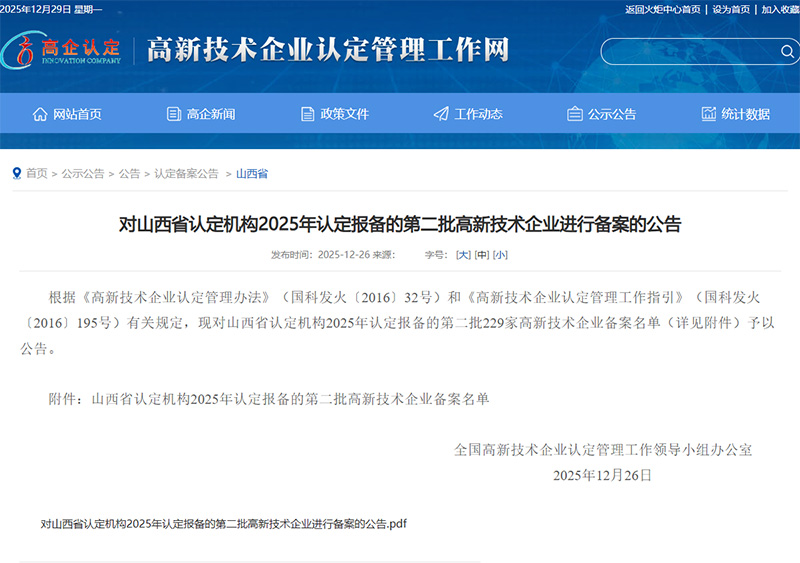Go to 公告 in breadcrumb
Screen dimensions: 800x563
pos(129,174)
